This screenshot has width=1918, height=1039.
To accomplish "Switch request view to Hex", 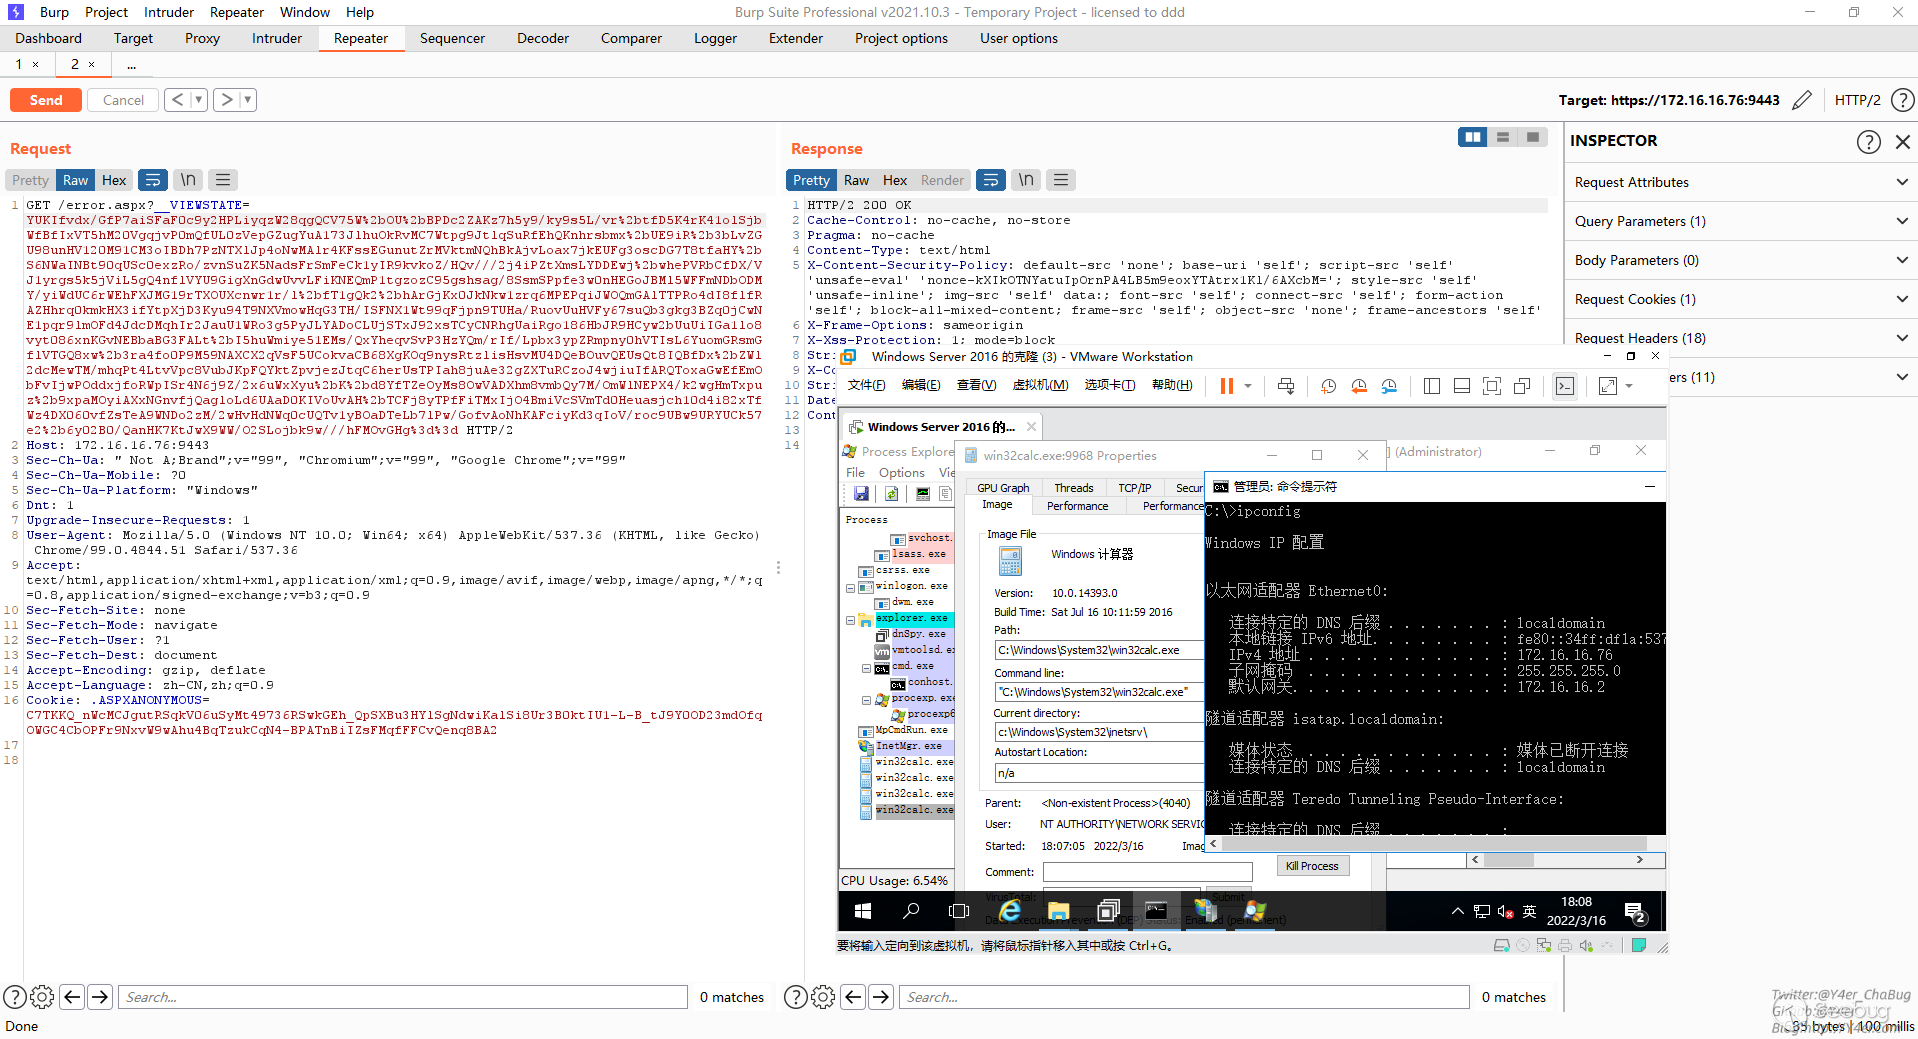I will click(x=114, y=180).
